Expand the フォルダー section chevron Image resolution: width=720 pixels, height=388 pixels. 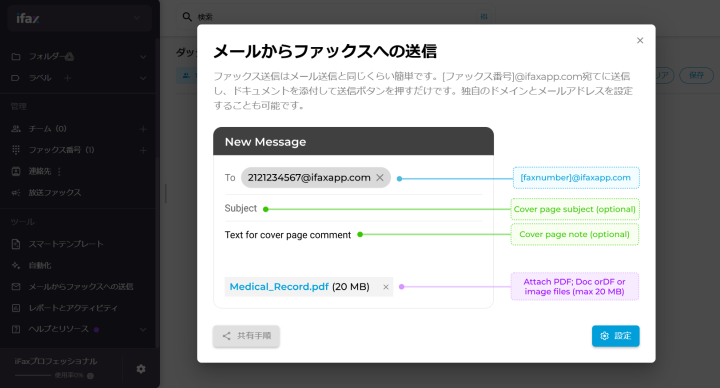(143, 56)
